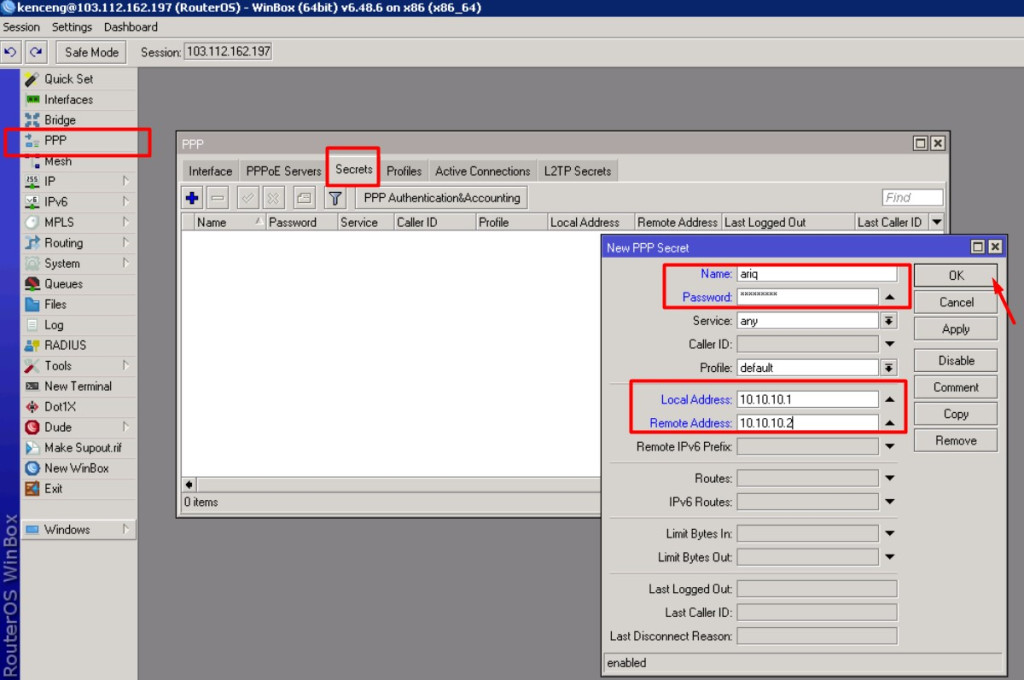Click the Disable X icon in PPP toolbar
The image size is (1024, 680).
point(273,198)
